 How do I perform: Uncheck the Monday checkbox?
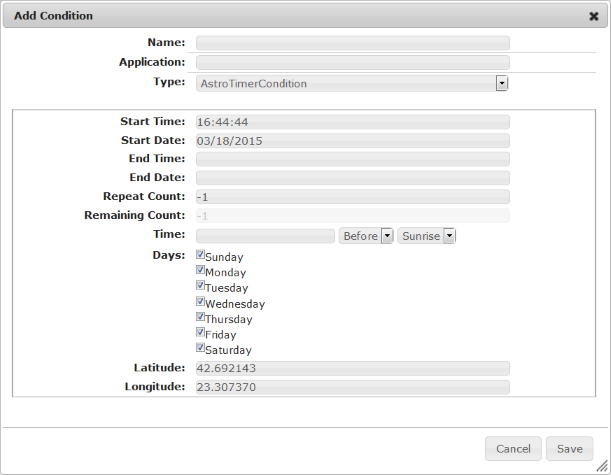[201, 270]
